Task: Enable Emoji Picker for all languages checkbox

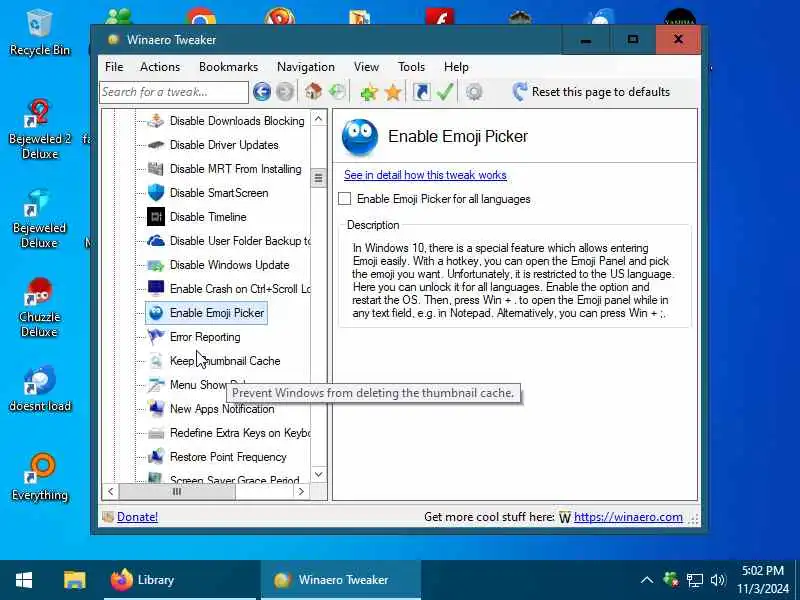Action: [345, 198]
